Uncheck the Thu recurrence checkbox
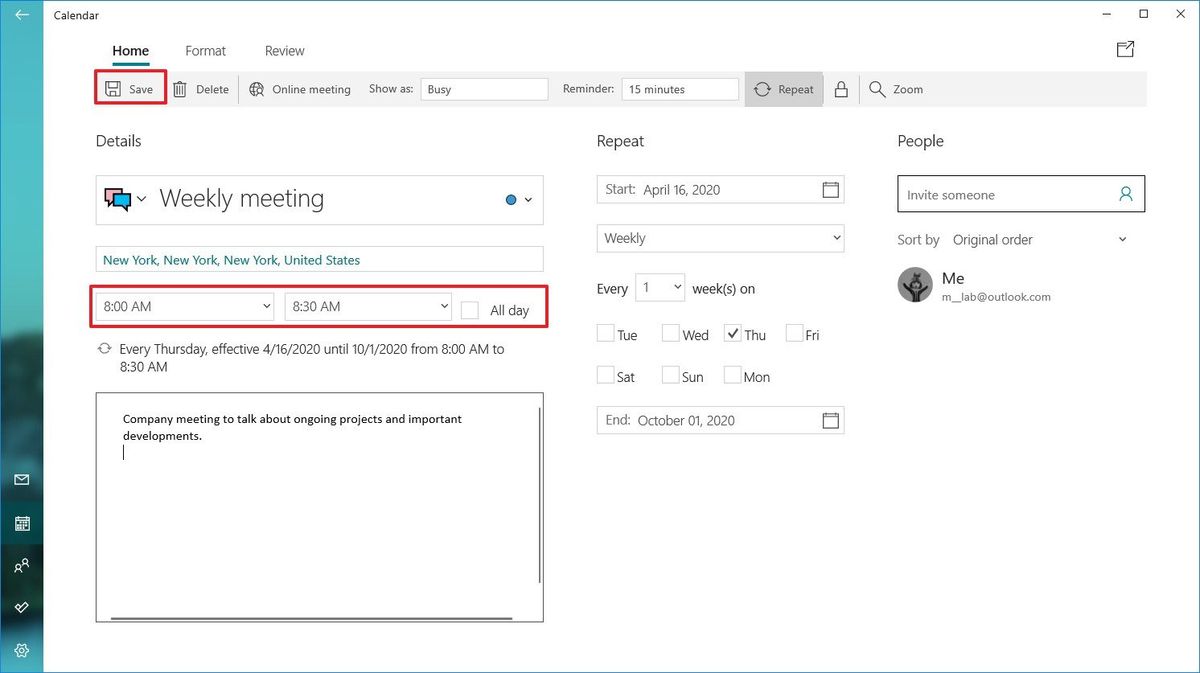Screen dimensions: 1200x673 click(734, 333)
